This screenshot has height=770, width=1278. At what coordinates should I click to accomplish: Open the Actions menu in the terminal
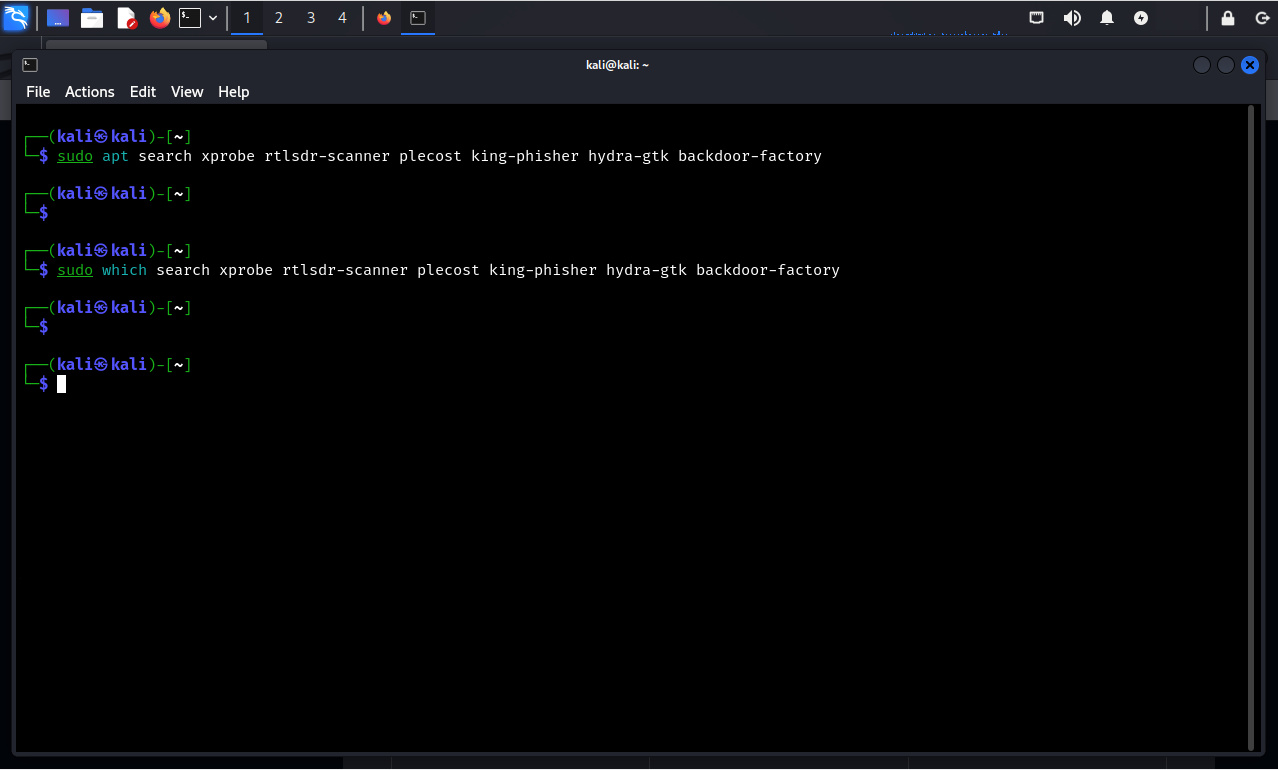tap(90, 92)
